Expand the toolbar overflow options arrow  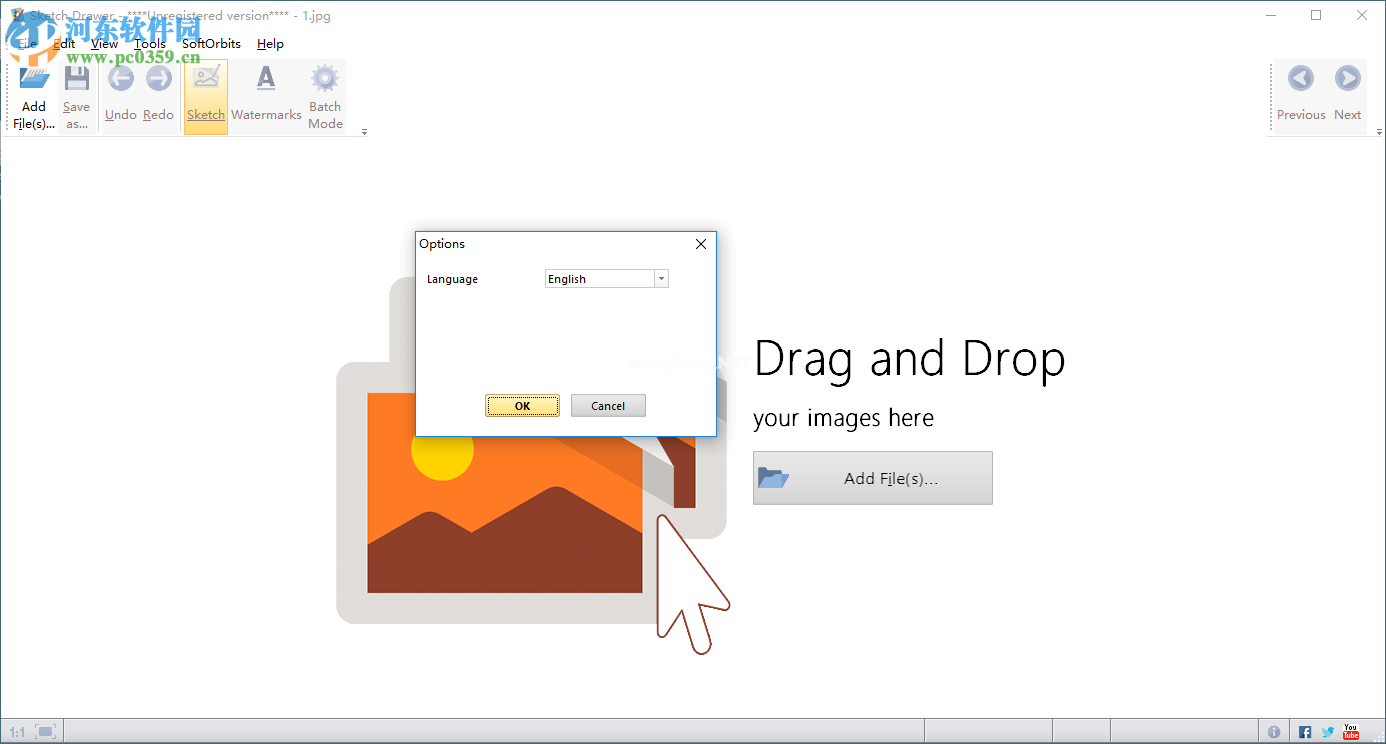[x=364, y=132]
